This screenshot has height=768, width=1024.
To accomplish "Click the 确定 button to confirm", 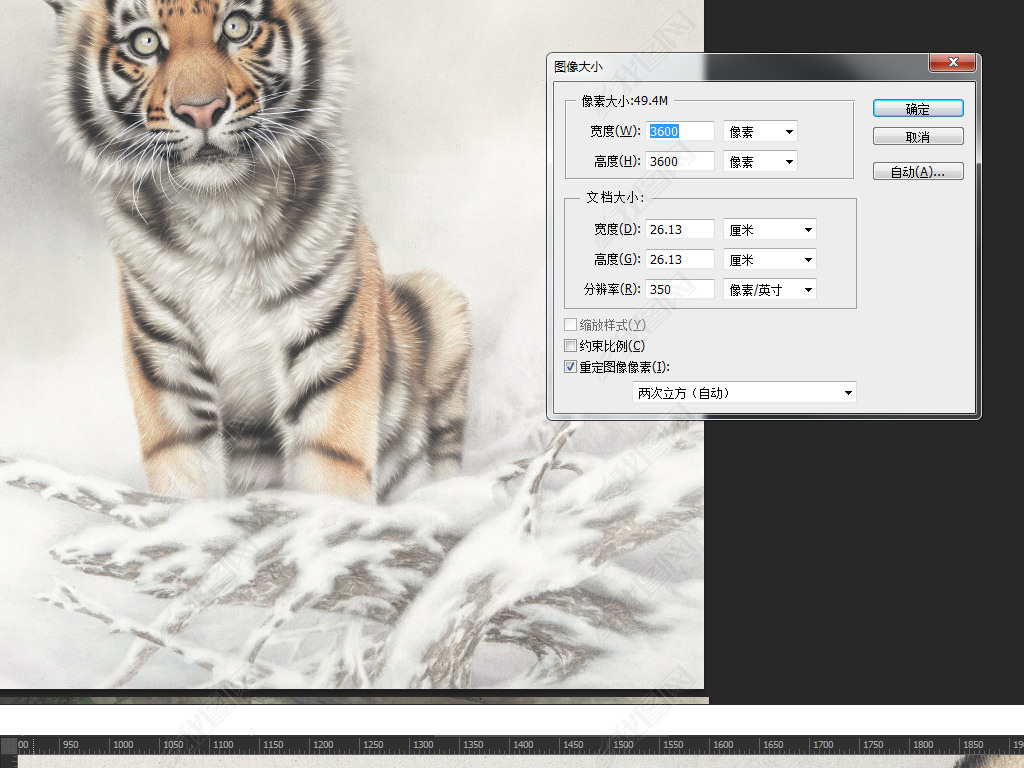I will [x=917, y=109].
